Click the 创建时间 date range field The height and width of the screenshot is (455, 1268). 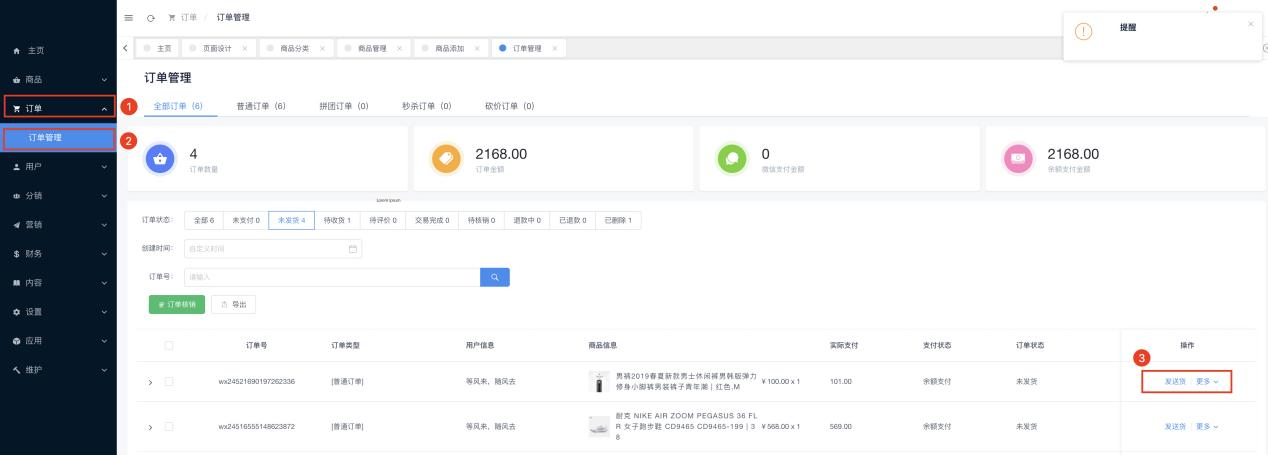[x=272, y=248]
